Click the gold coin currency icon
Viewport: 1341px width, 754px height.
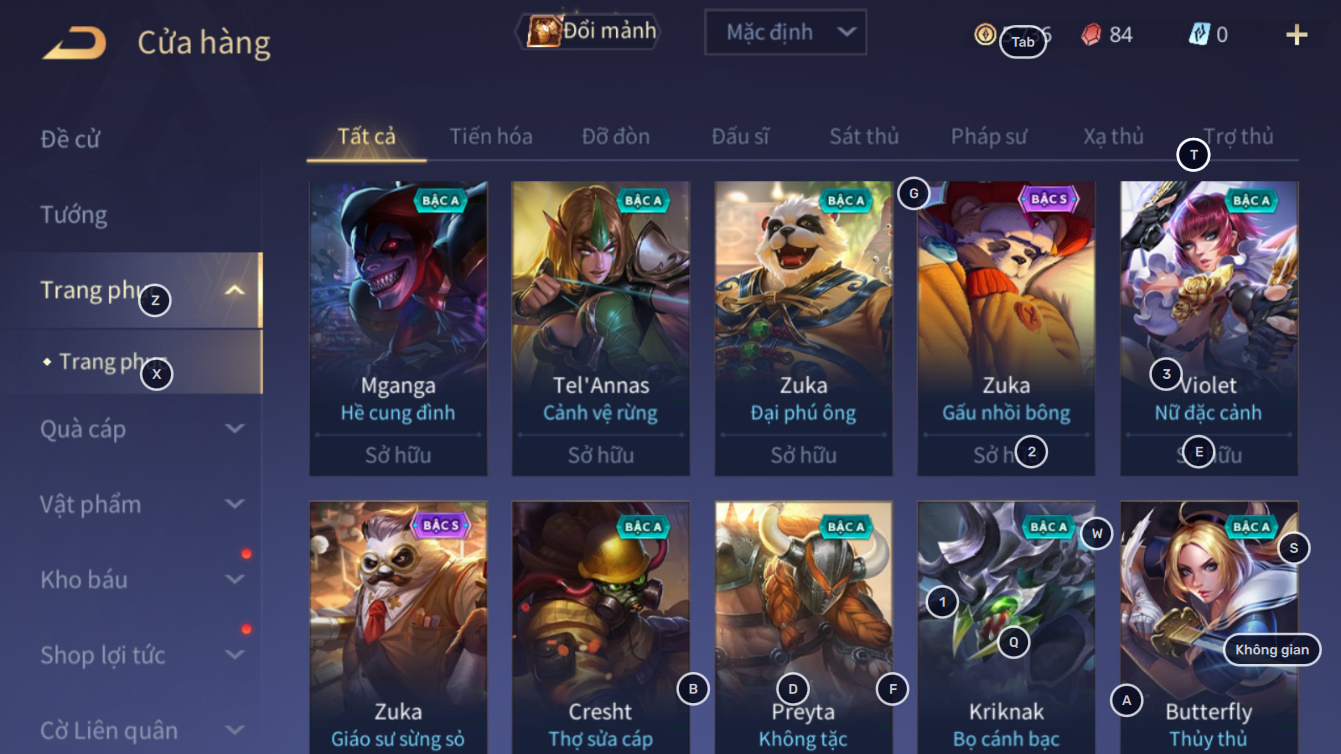pos(985,34)
